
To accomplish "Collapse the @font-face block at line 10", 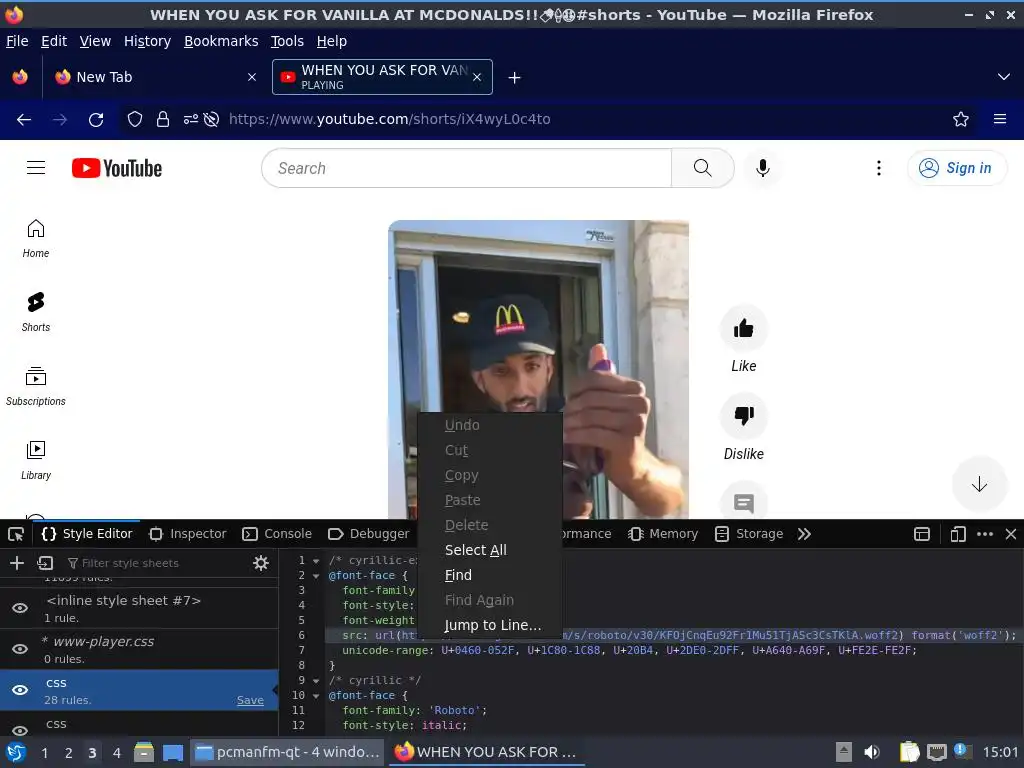I will [315, 696].
